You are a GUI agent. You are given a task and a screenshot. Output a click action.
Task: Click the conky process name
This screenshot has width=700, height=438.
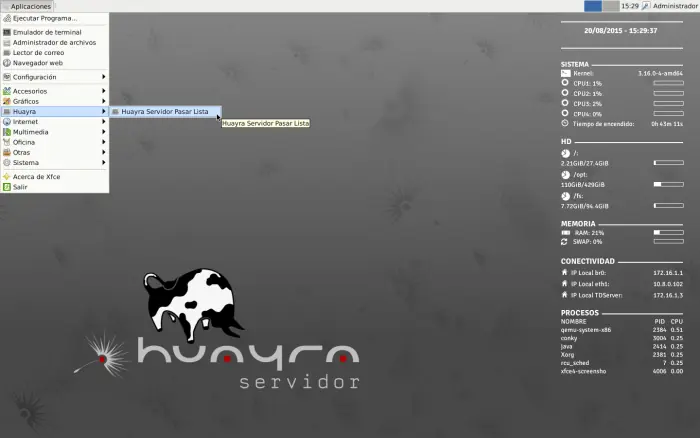[569, 338]
